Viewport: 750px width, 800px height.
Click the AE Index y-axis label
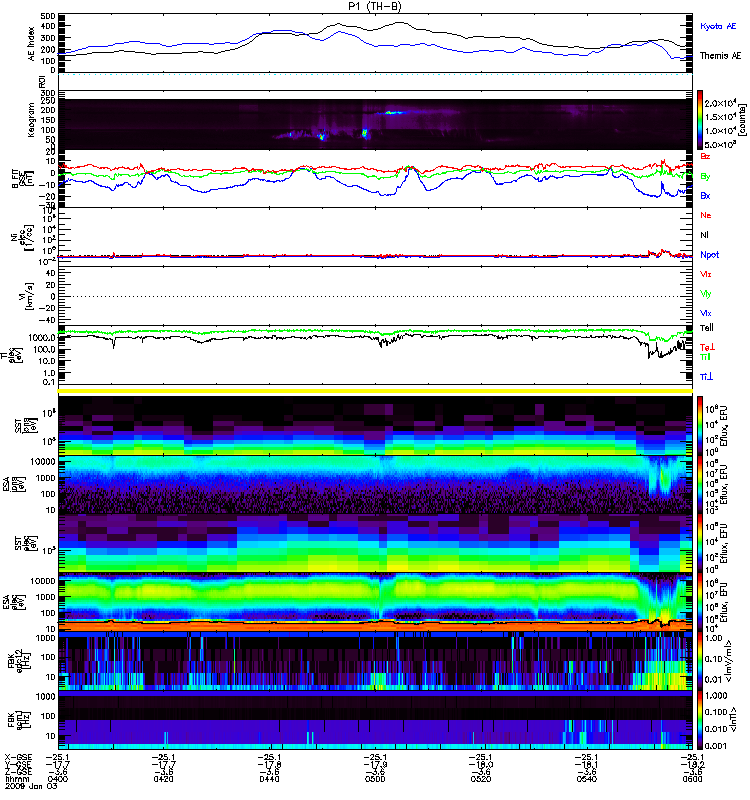(x=32, y=43)
